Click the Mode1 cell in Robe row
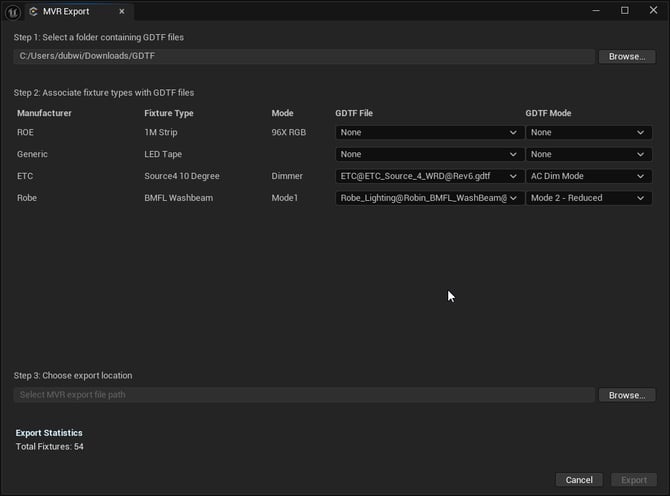 coord(285,198)
